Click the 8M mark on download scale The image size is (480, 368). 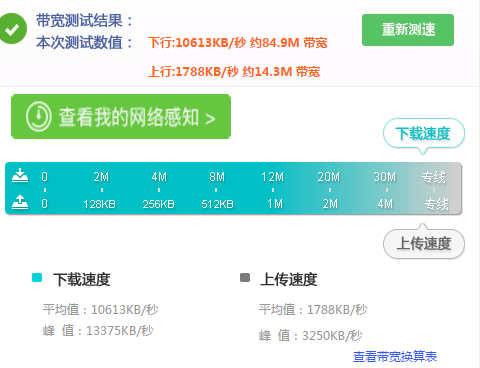coord(217,177)
